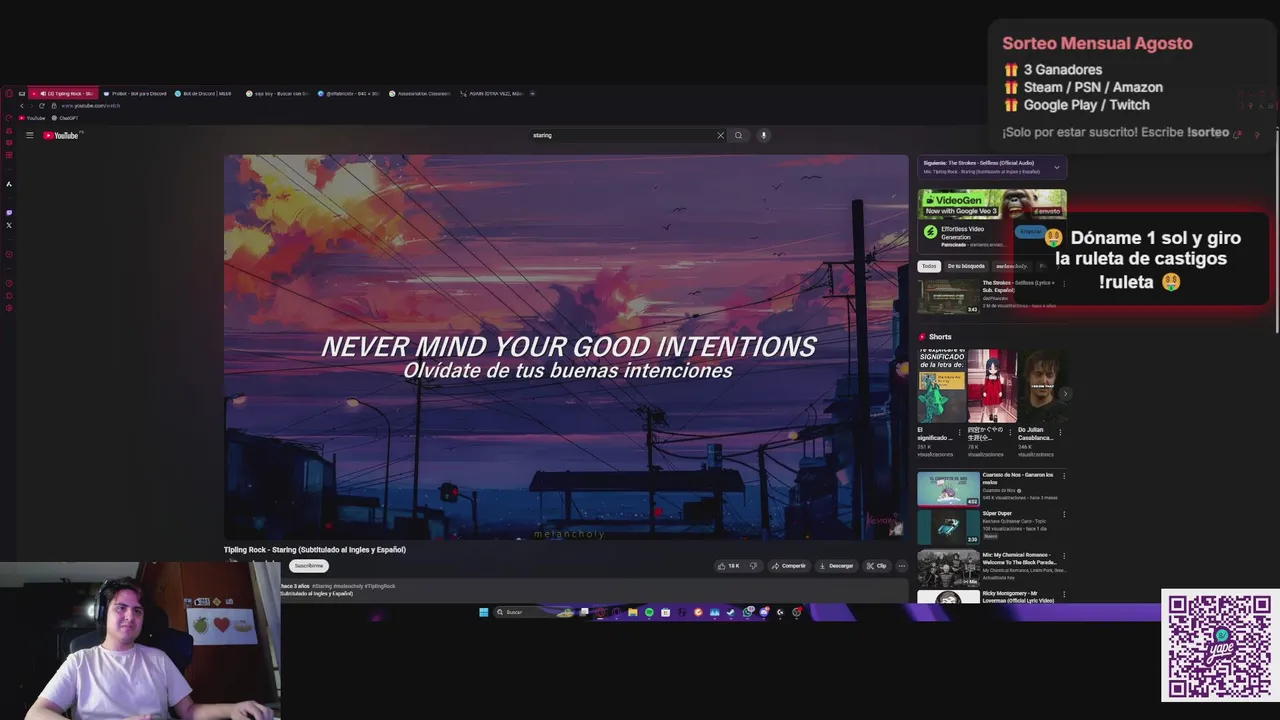The image size is (1280, 720).
Task: Go to the YouTube logo home
Action: pos(62,135)
